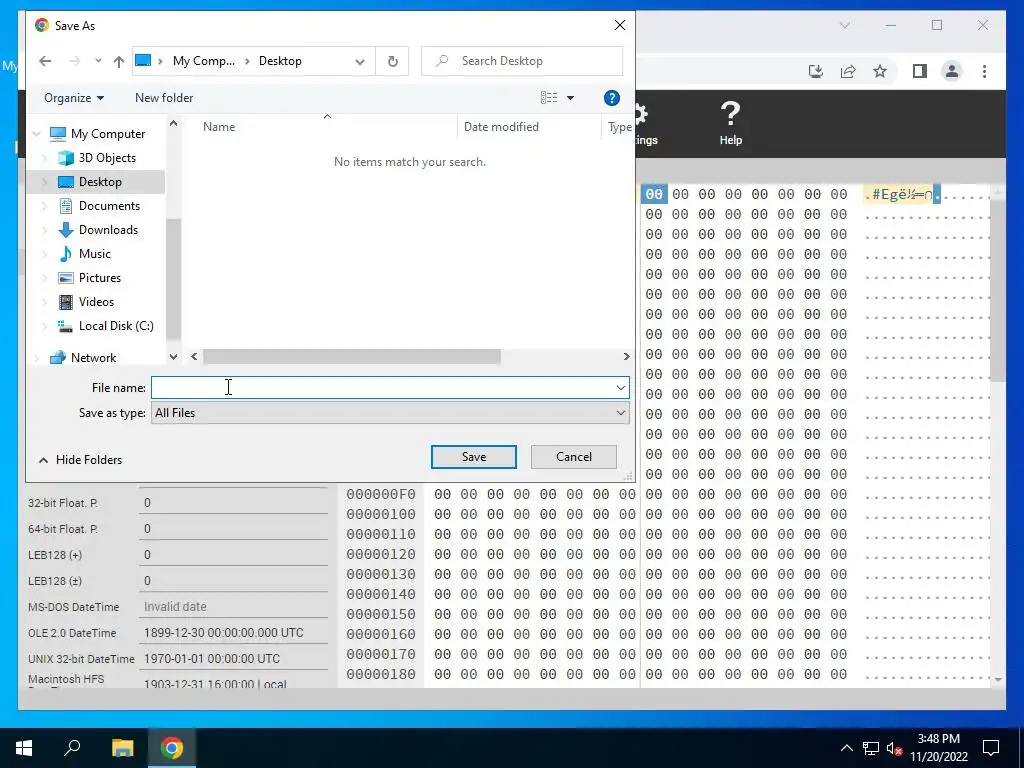Select offset 00000100 in hex editor

(381, 514)
